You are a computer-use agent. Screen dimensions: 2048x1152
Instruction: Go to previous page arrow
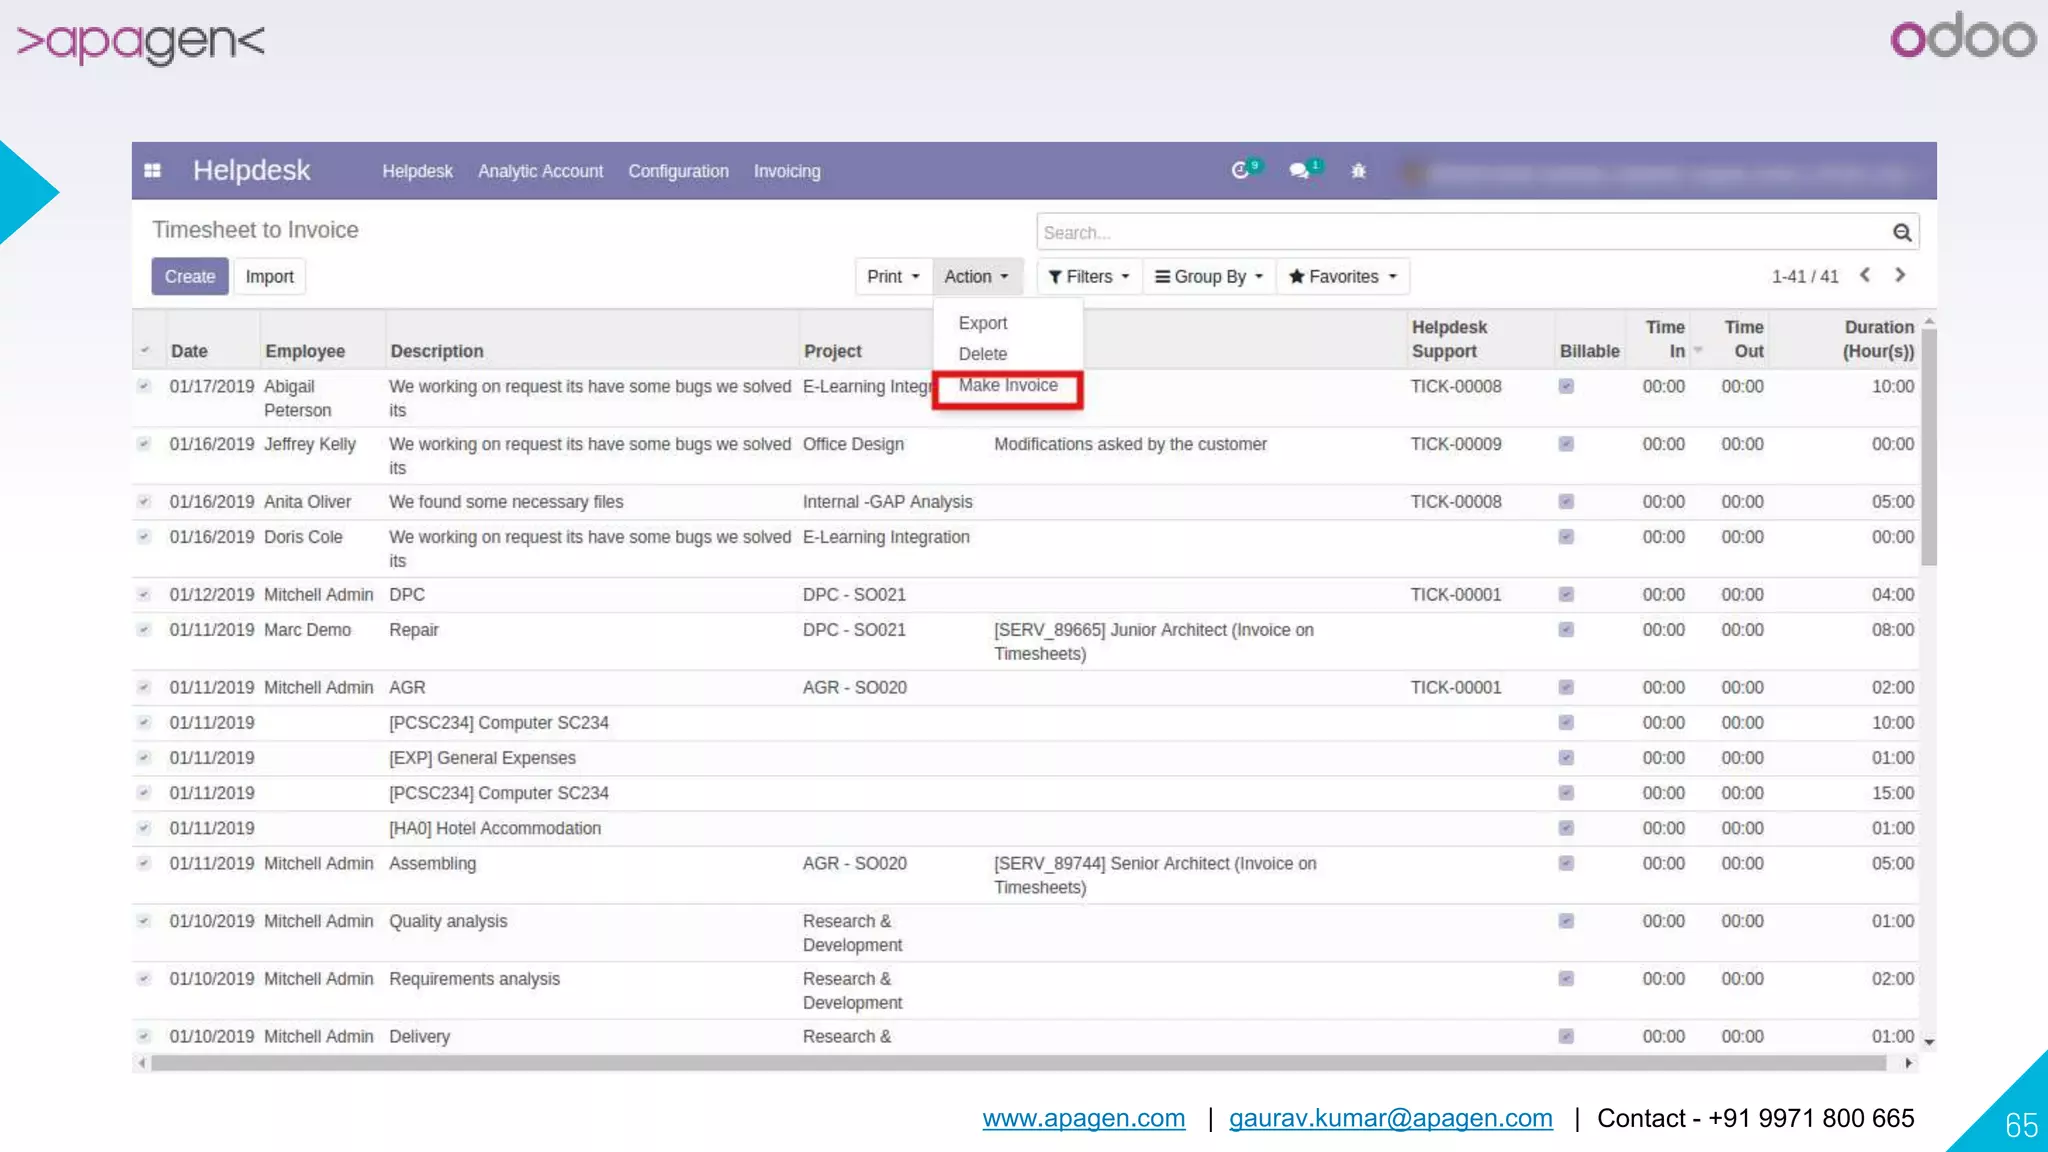point(1865,275)
